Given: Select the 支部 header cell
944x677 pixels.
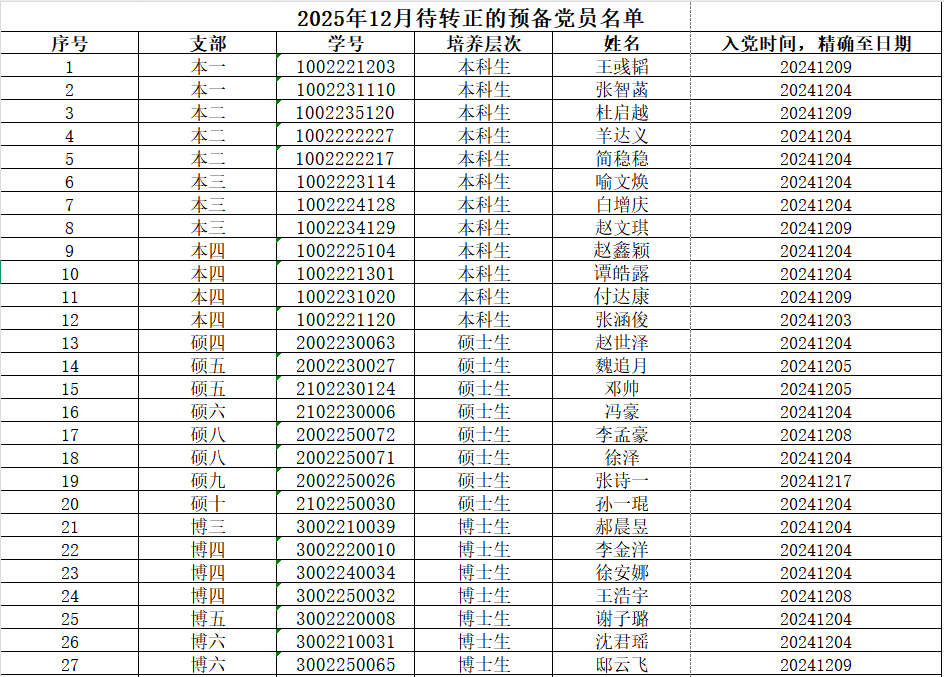Looking at the screenshot, I should [208, 44].
